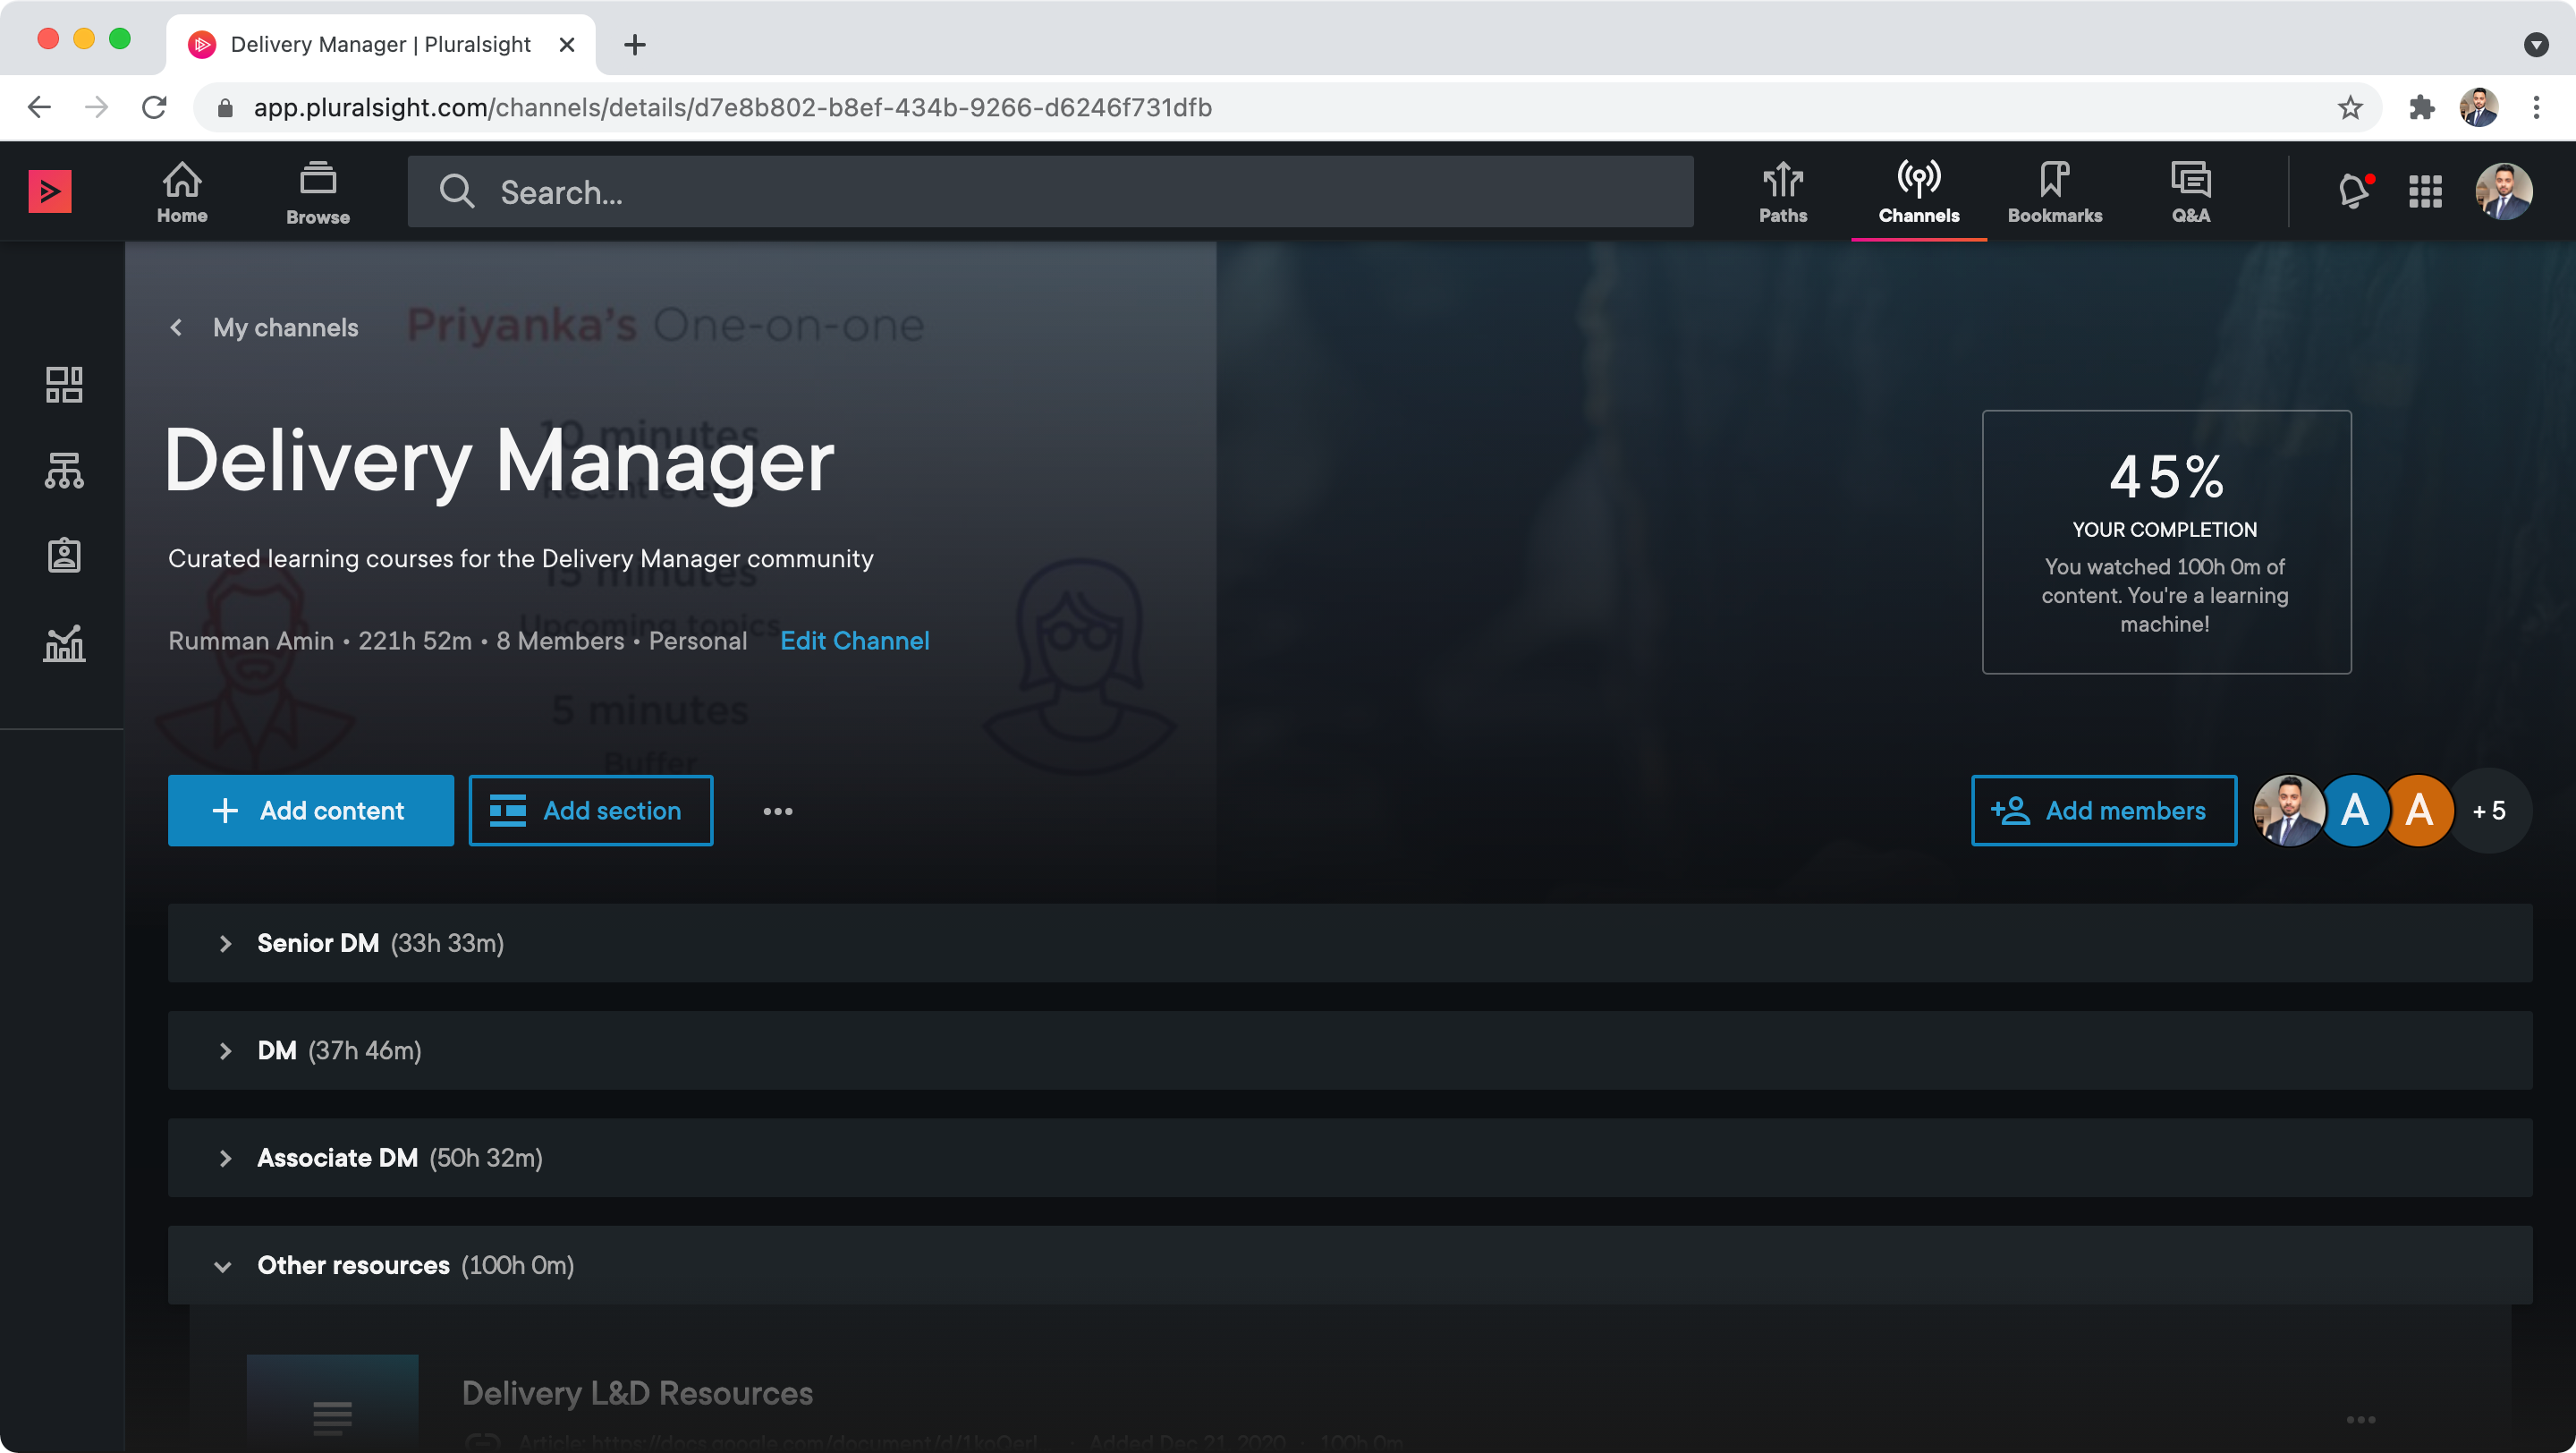Screen dimensions: 2576x1453
Task: Open the browser extensions puzzle icon
Action: [2421, 108]
